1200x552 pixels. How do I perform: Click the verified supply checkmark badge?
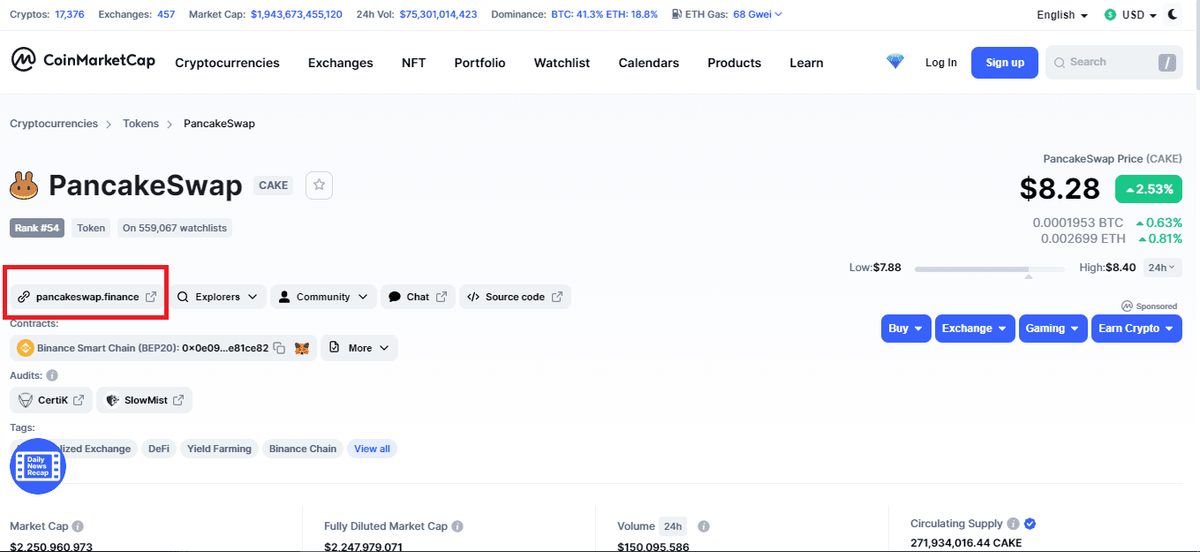(1030, 524)
